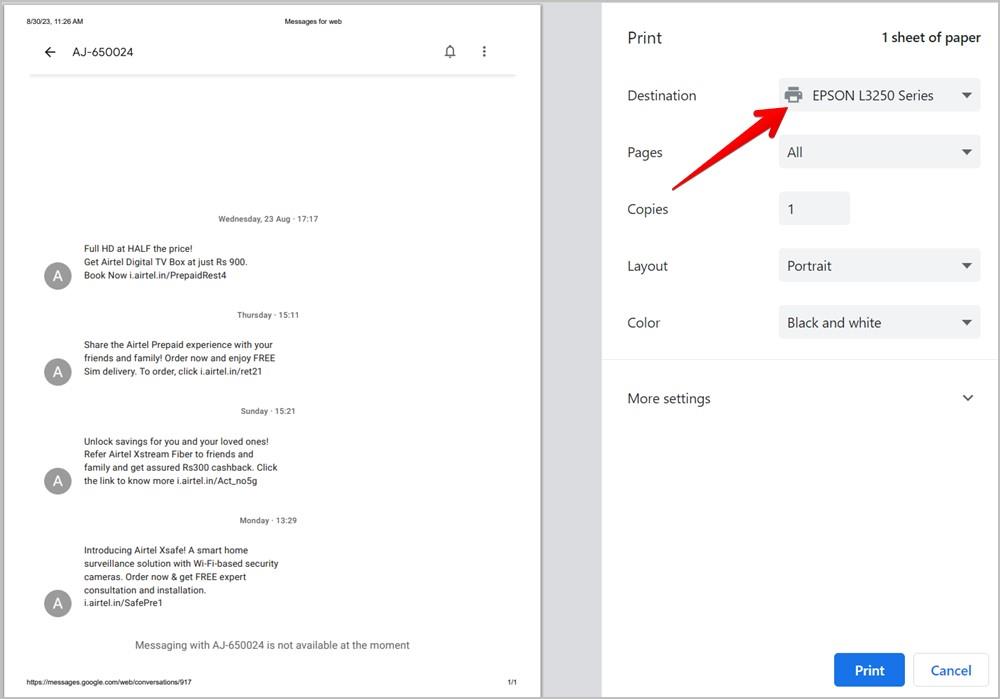Viewport: 1000px width, 699px height.
Task: Click the Pages label
Action: pyautogui.click(x=645, y=152)
